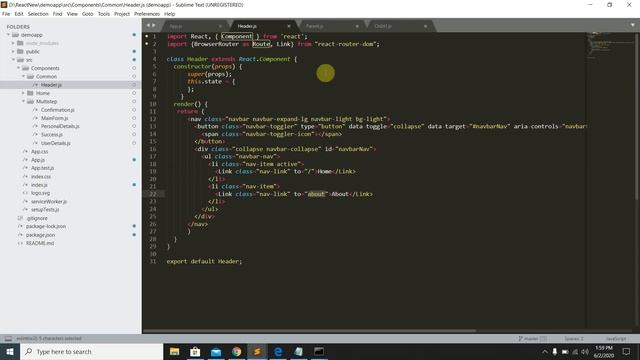Expand the public folder
Screen dimensions: 640x360
coord(13,51)
